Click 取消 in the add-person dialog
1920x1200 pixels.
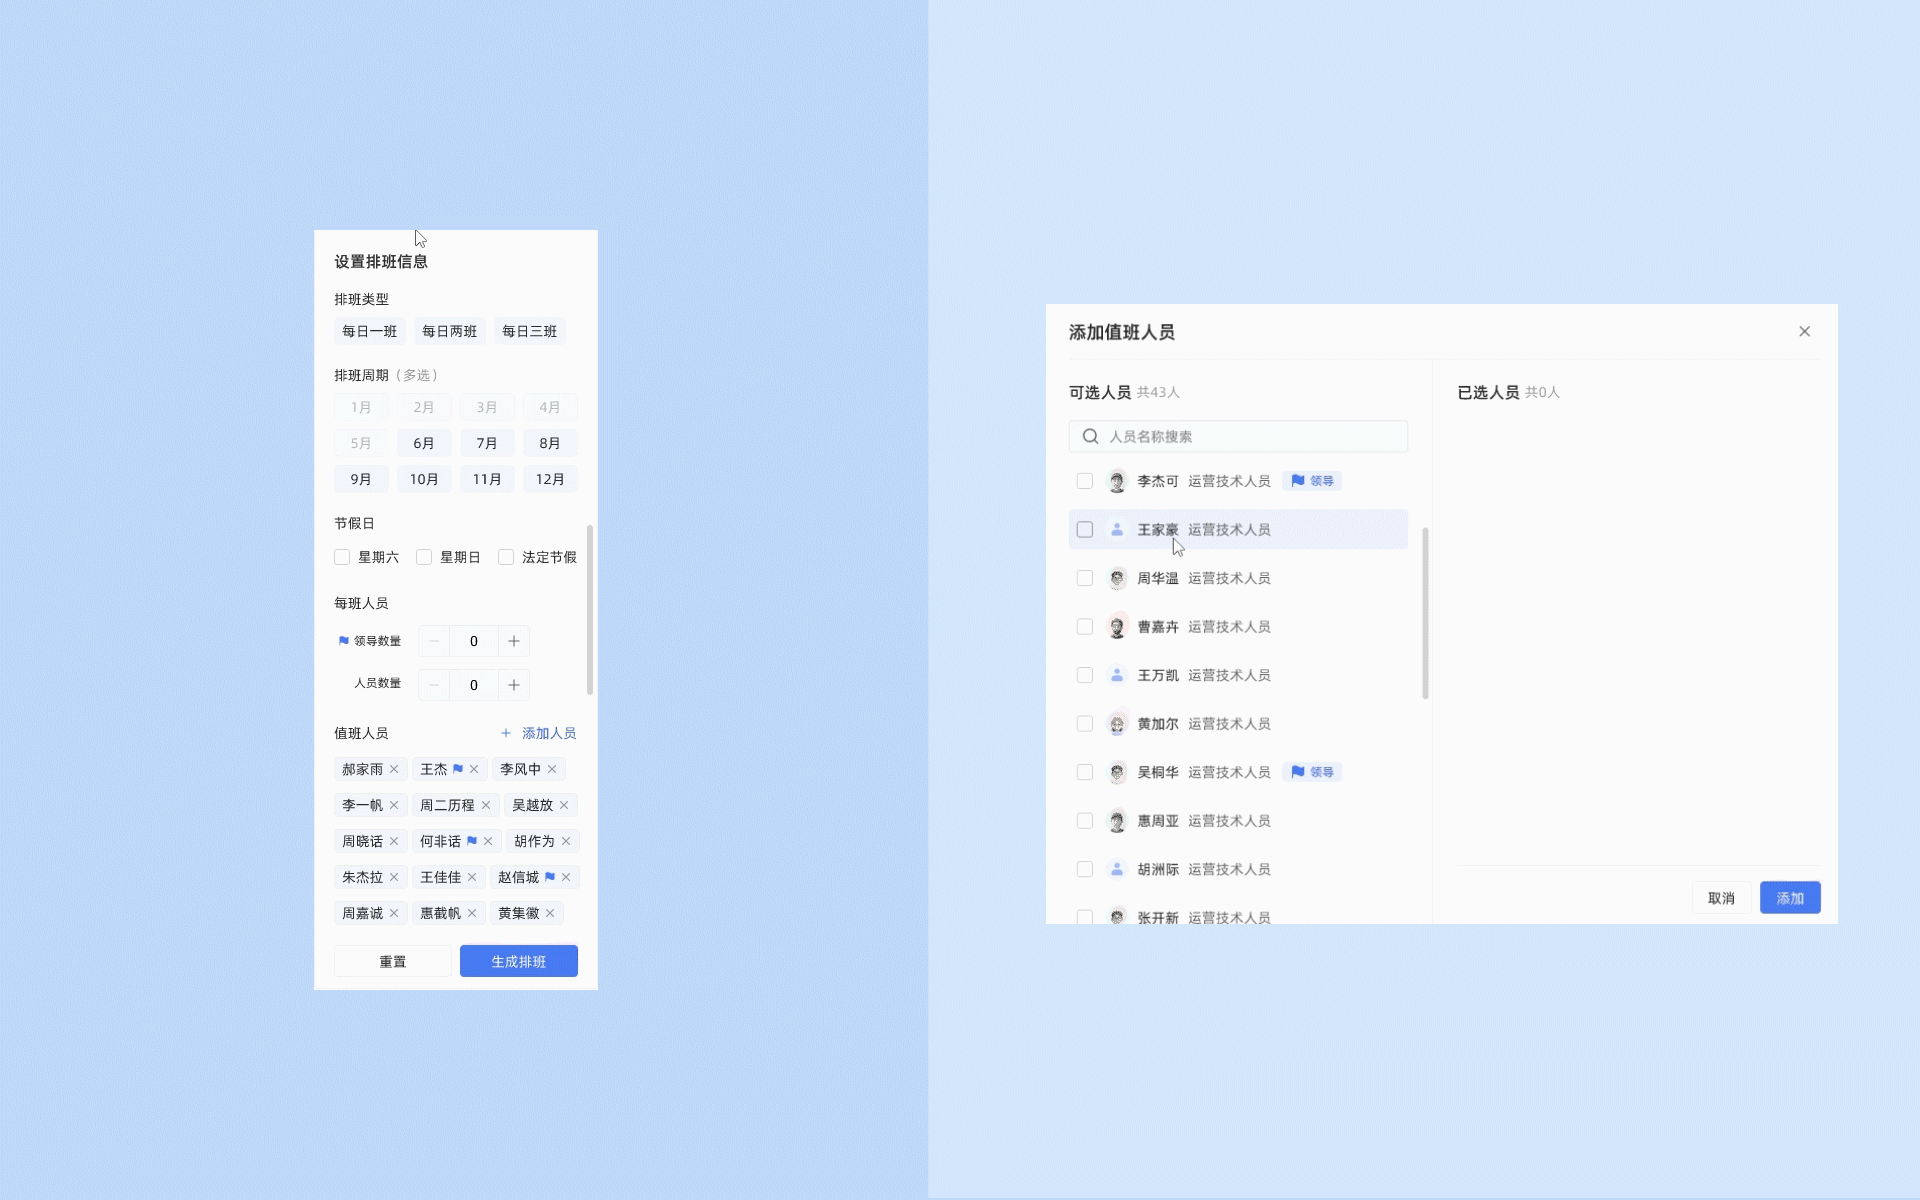pos(1720,898)
